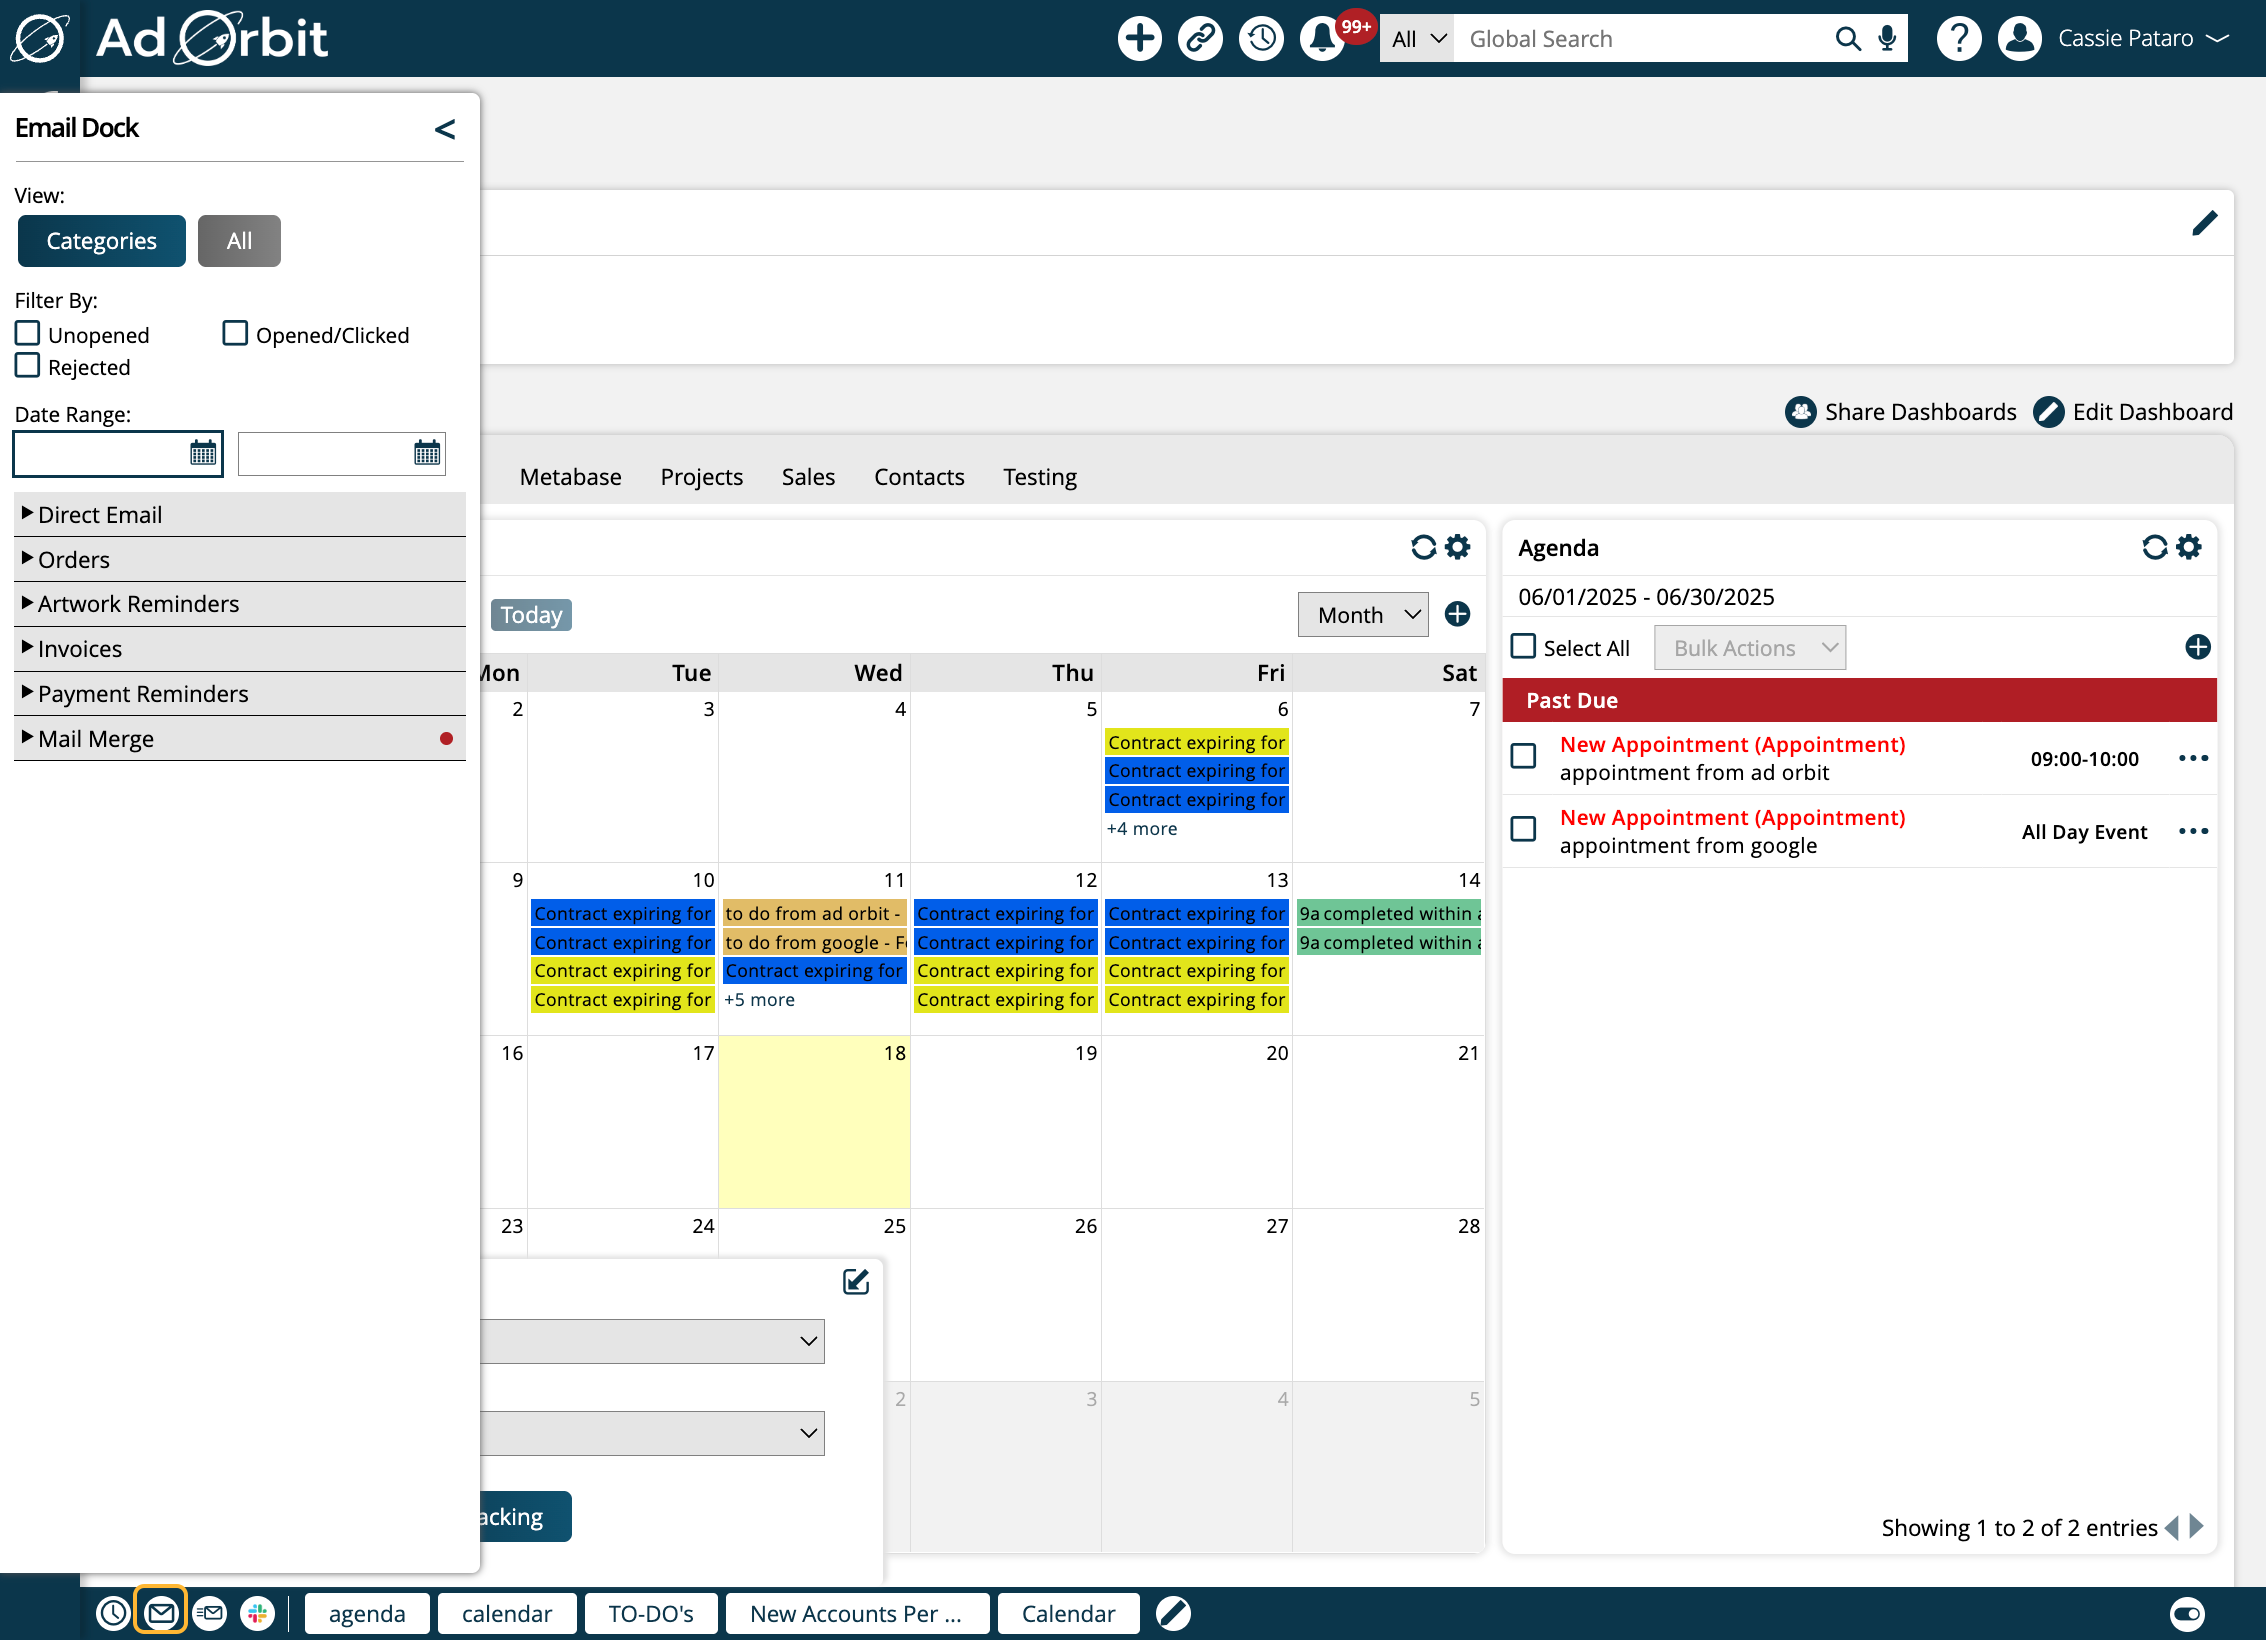
Task: Open the Cassie Pataro account menu
Action: (x=2143, y=39)
